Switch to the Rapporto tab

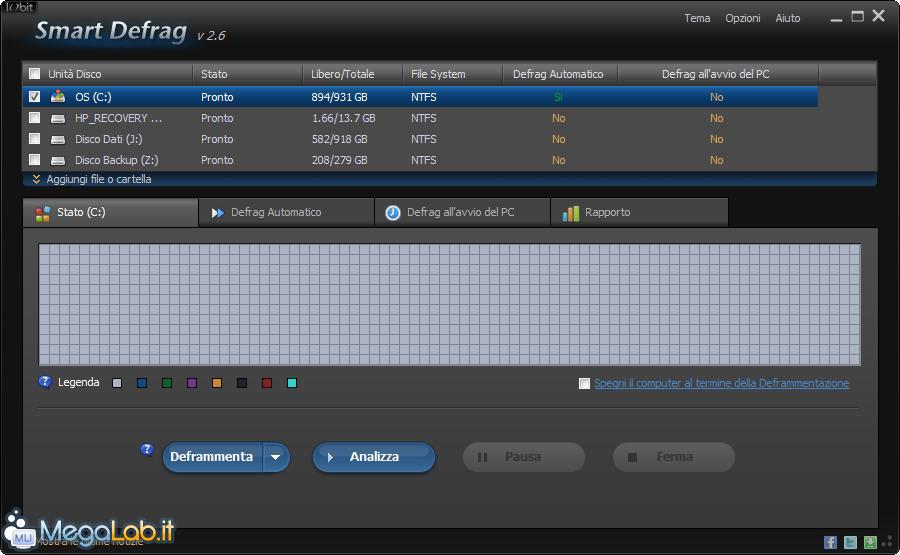point(639,212)
